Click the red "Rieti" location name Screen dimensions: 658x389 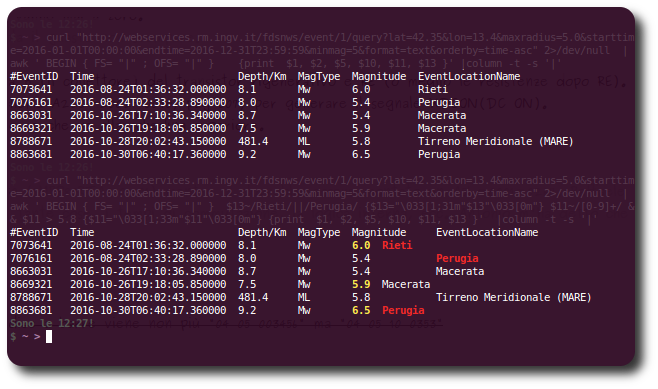coord(397,245)
